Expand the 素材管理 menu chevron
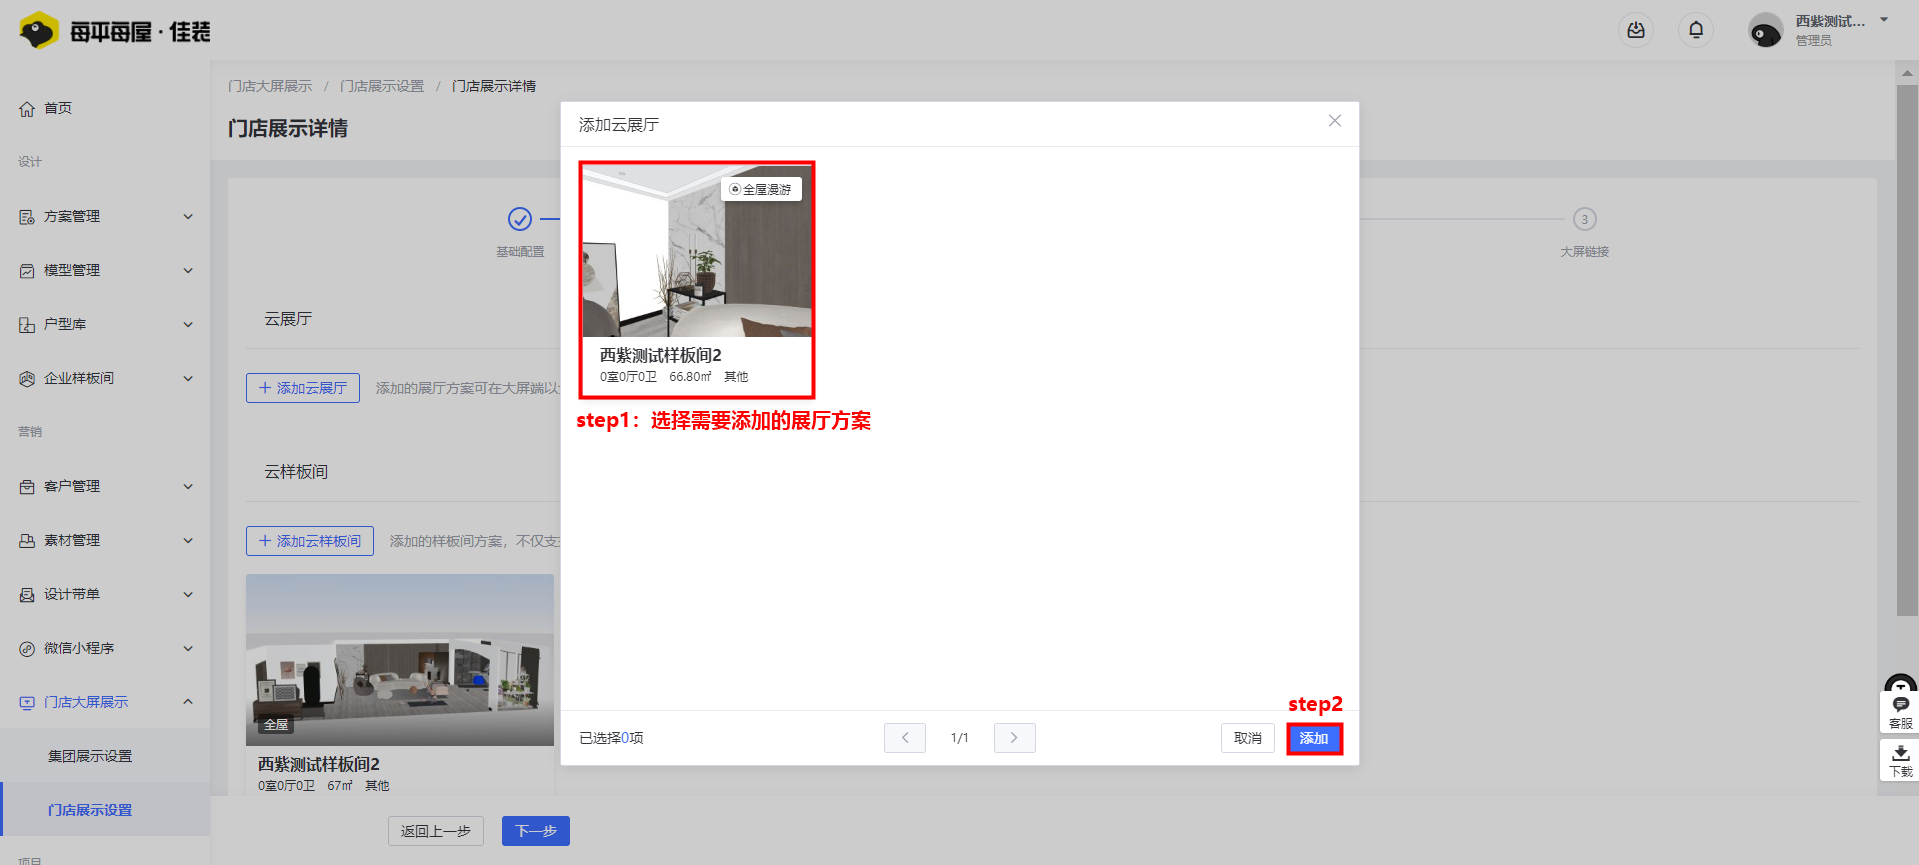 (188, 541)
